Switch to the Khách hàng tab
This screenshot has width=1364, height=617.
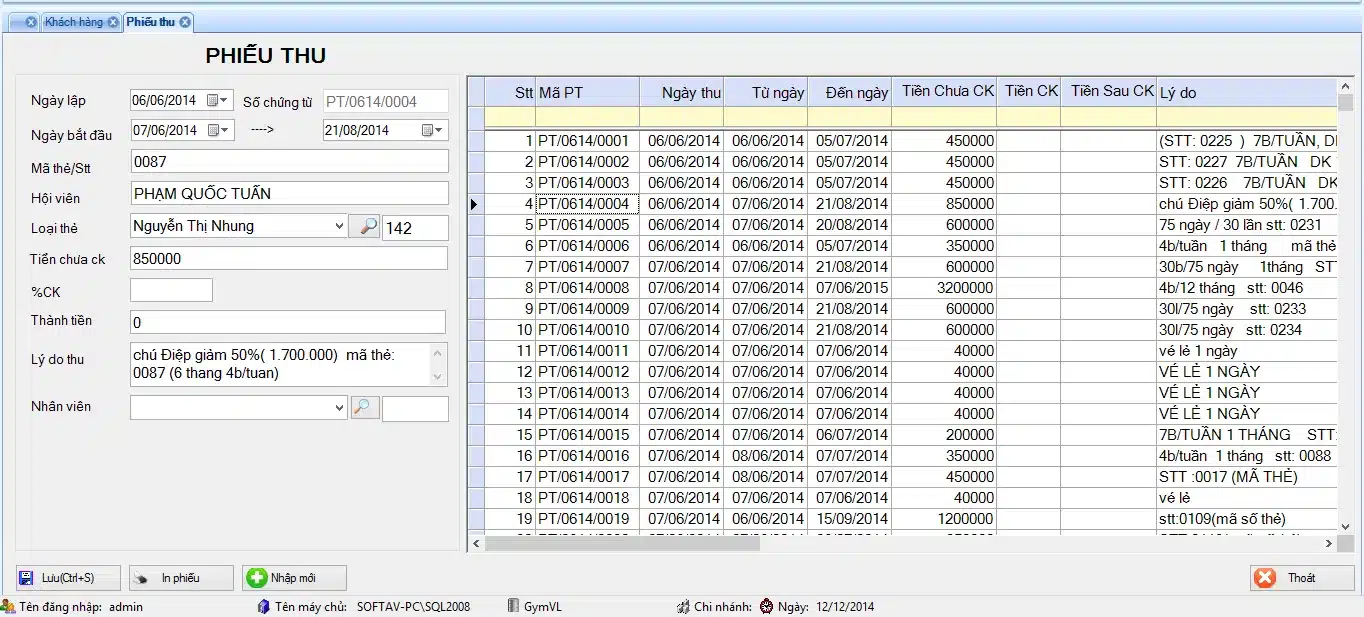[74, 22]
